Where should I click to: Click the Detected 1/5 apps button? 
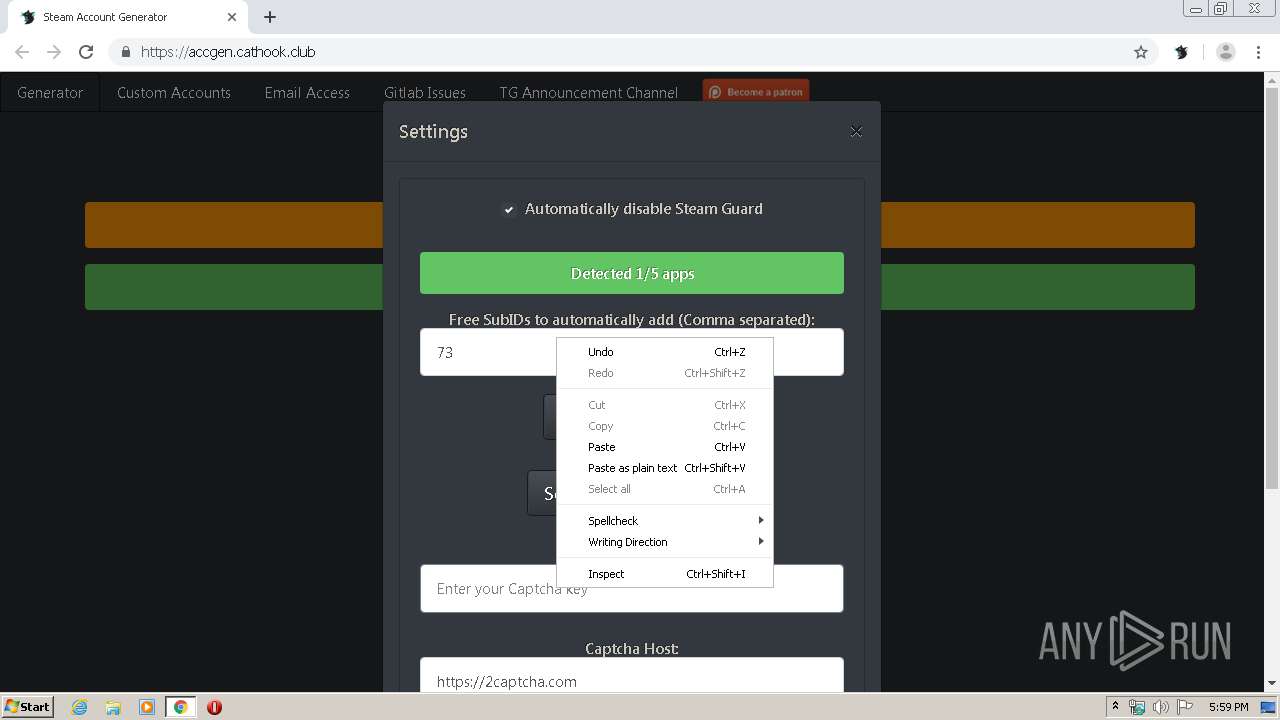pos(632,273)
